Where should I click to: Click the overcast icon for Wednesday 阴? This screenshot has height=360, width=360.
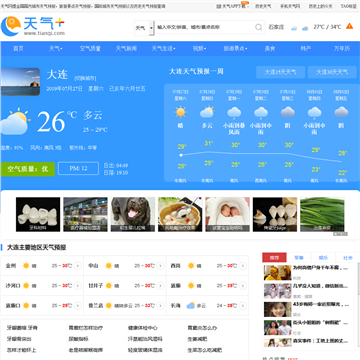pos(288,112)
